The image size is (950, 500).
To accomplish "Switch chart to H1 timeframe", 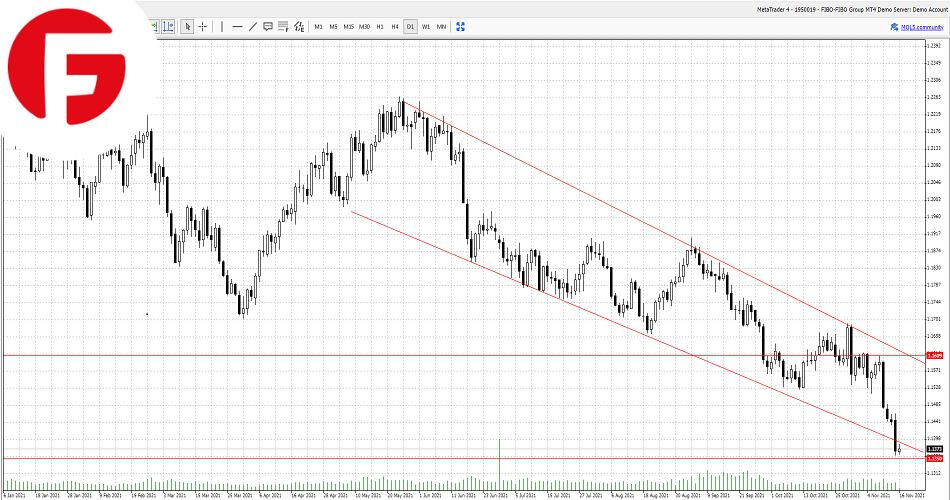I will [380, 27].
